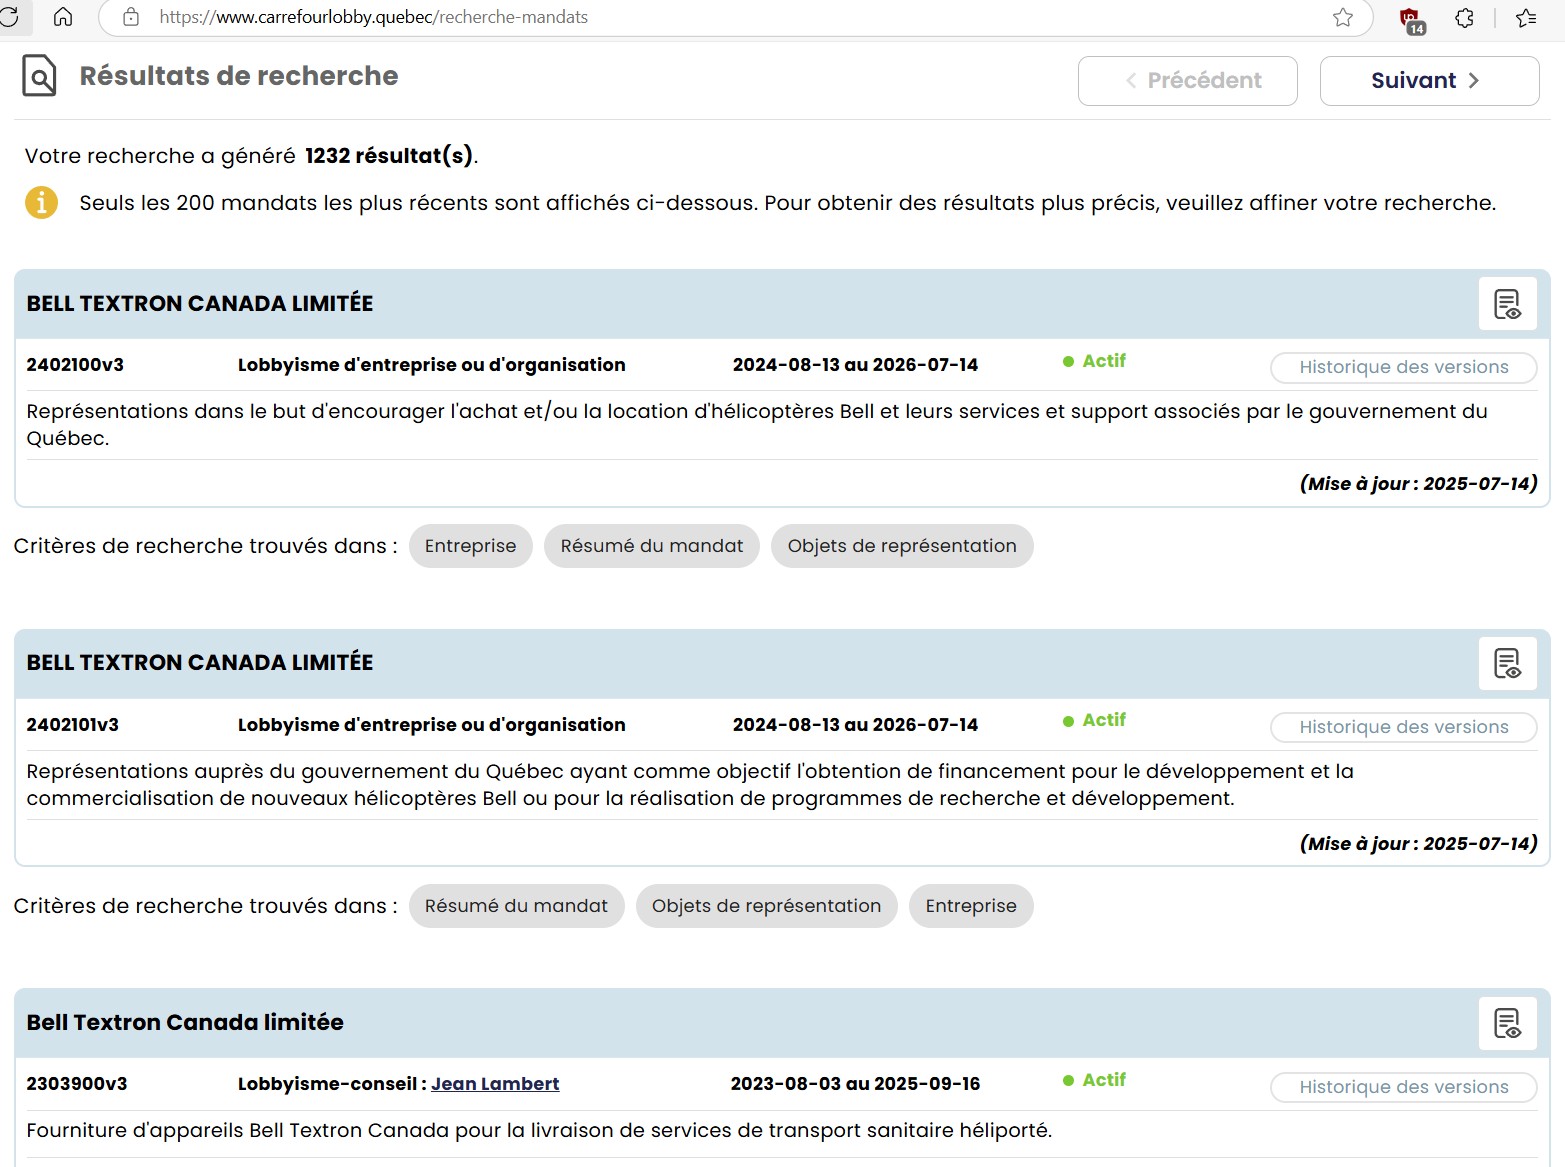Click the Précédent navigation button
This screenshot has width=1565, height=1167.
(1188, 81)
